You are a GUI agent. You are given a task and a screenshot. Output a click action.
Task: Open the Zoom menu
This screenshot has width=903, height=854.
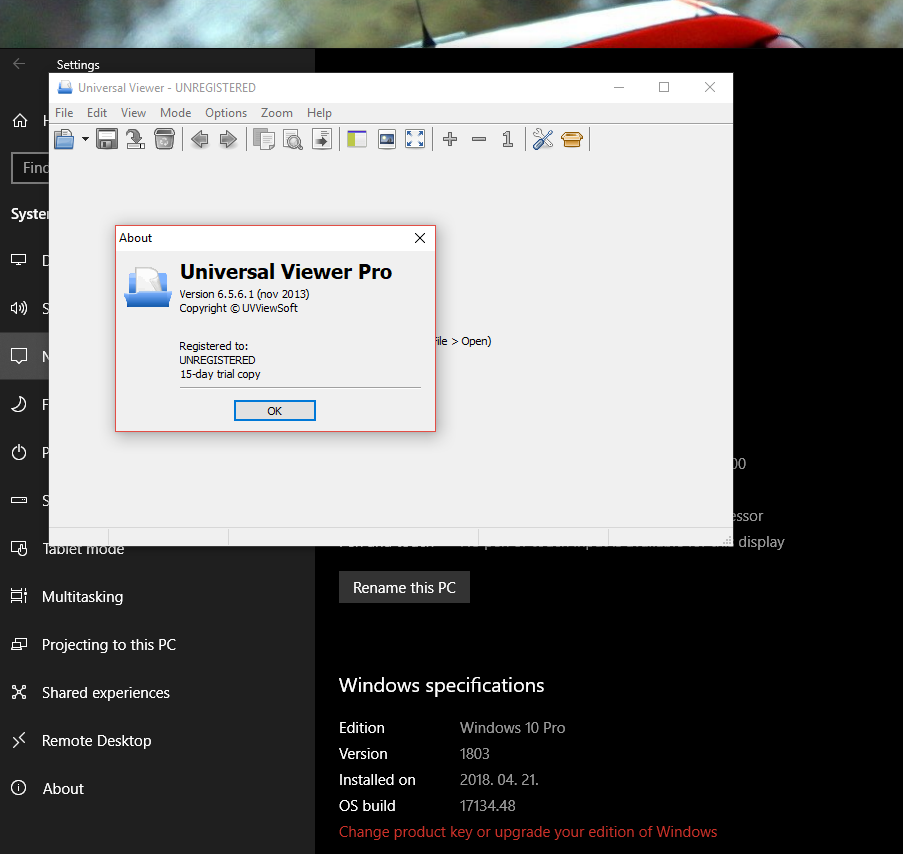click(x=276, y=113)
